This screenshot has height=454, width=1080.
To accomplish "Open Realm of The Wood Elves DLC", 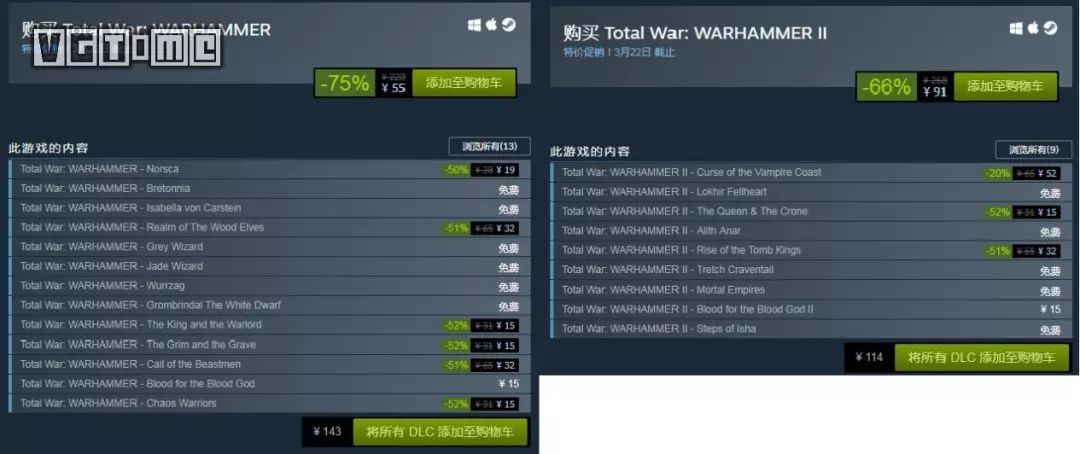I will [x=270, y=227].
